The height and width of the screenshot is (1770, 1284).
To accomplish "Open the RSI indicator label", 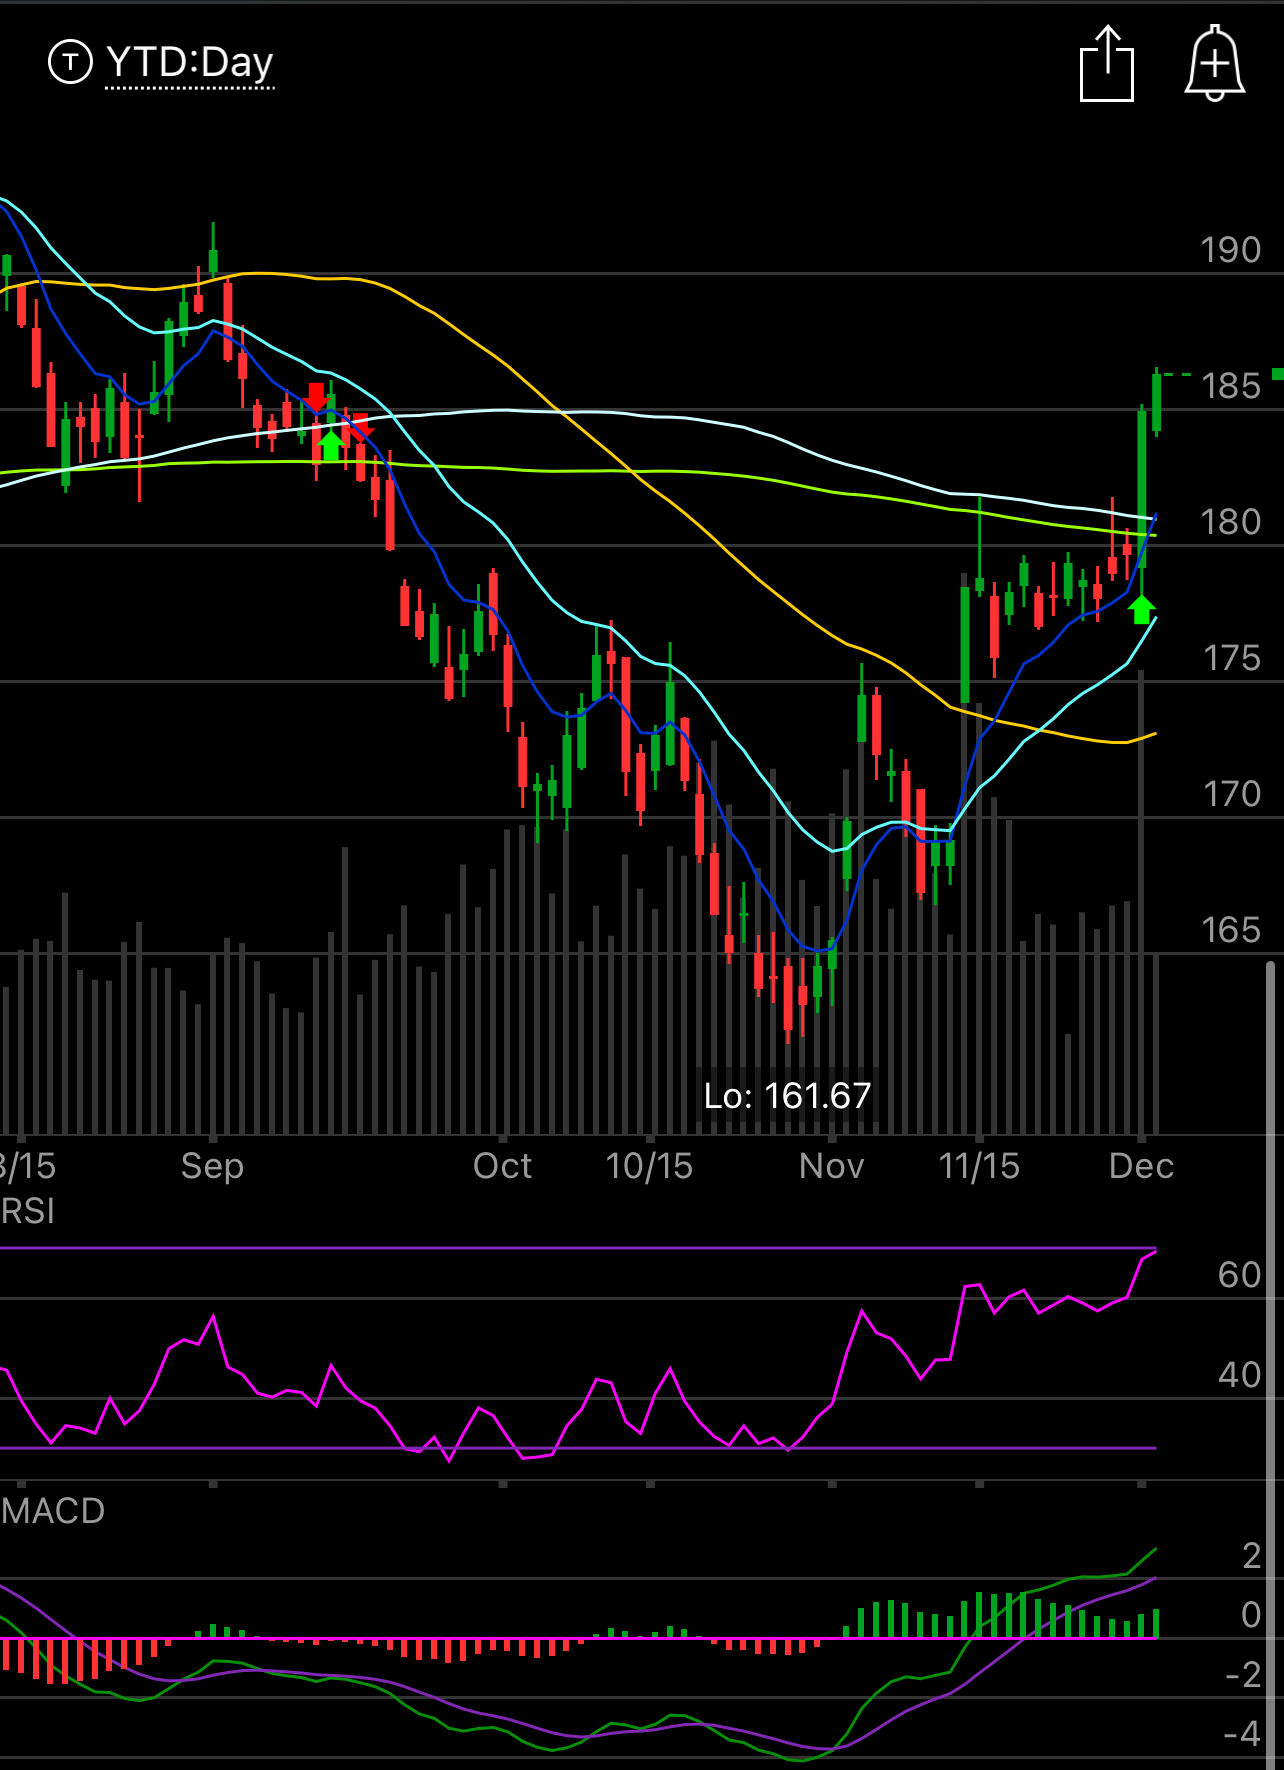I will [27, 1212].
